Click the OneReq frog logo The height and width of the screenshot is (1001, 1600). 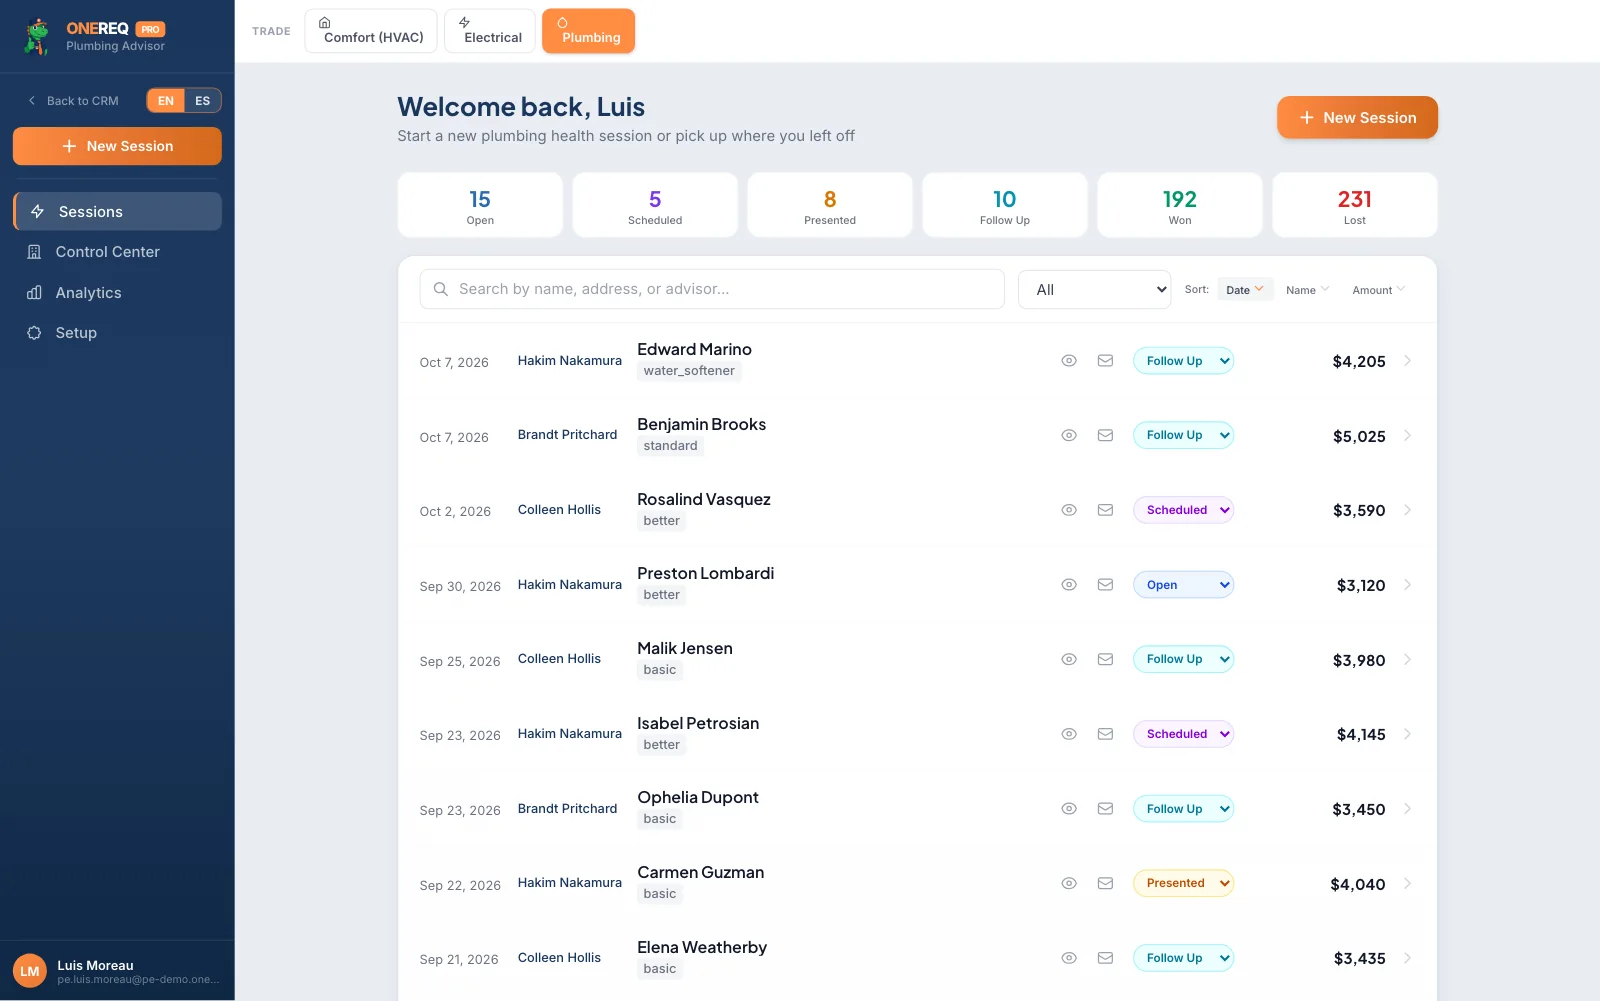click(x=38, y=36)
